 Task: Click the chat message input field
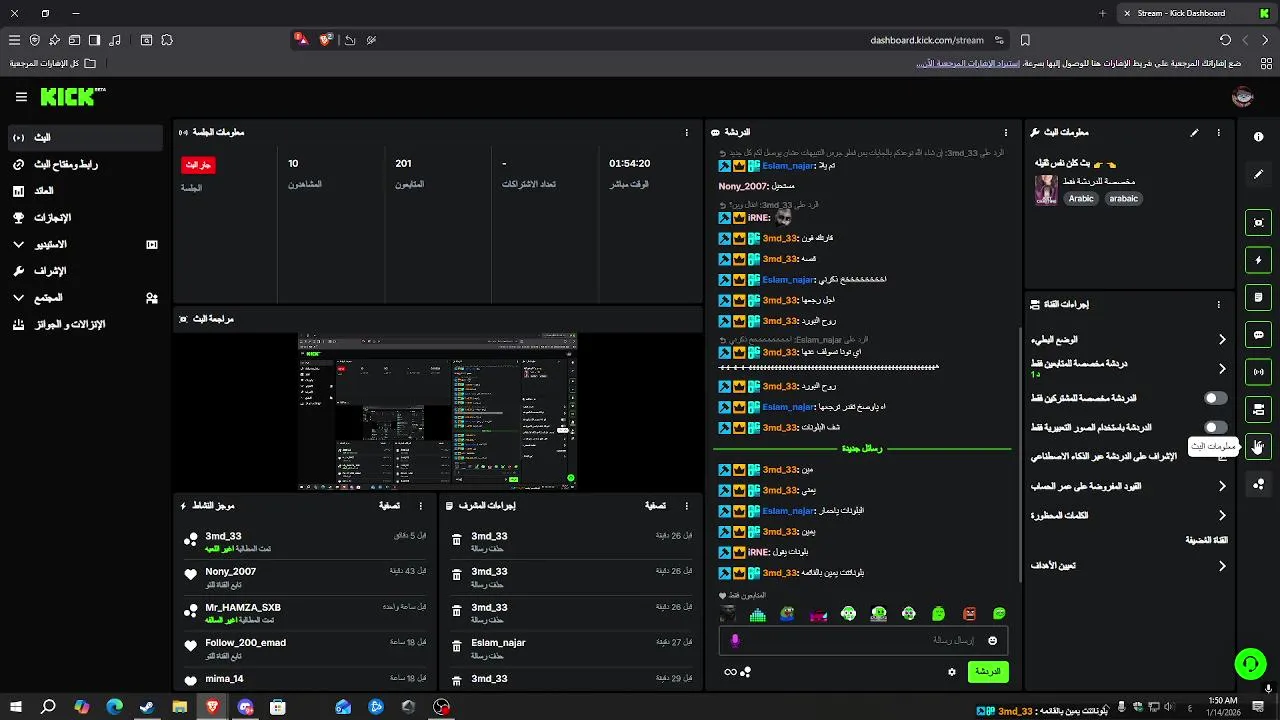click(x=863, y=640)
